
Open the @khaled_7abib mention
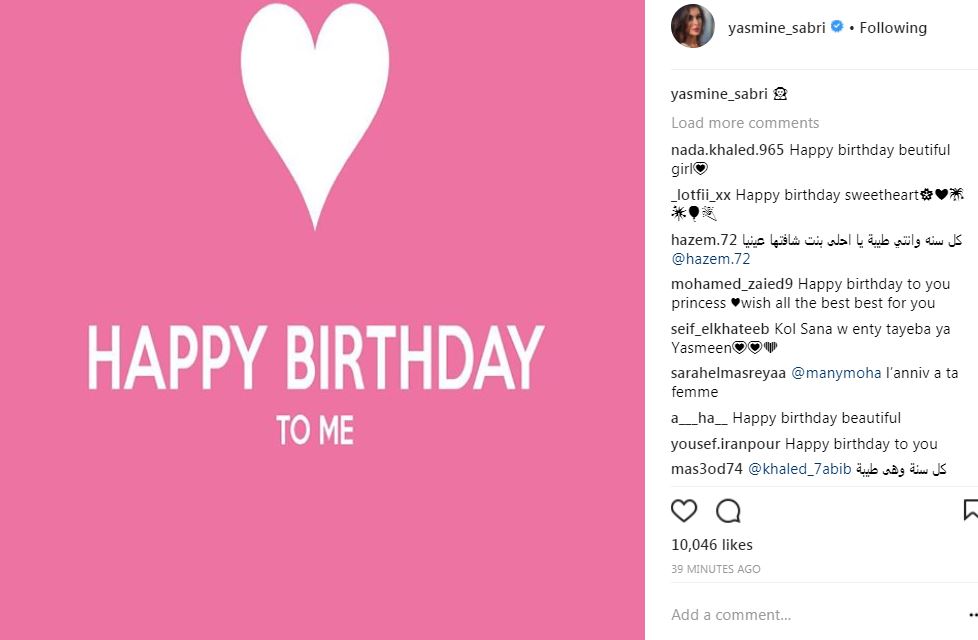[799, 470]
